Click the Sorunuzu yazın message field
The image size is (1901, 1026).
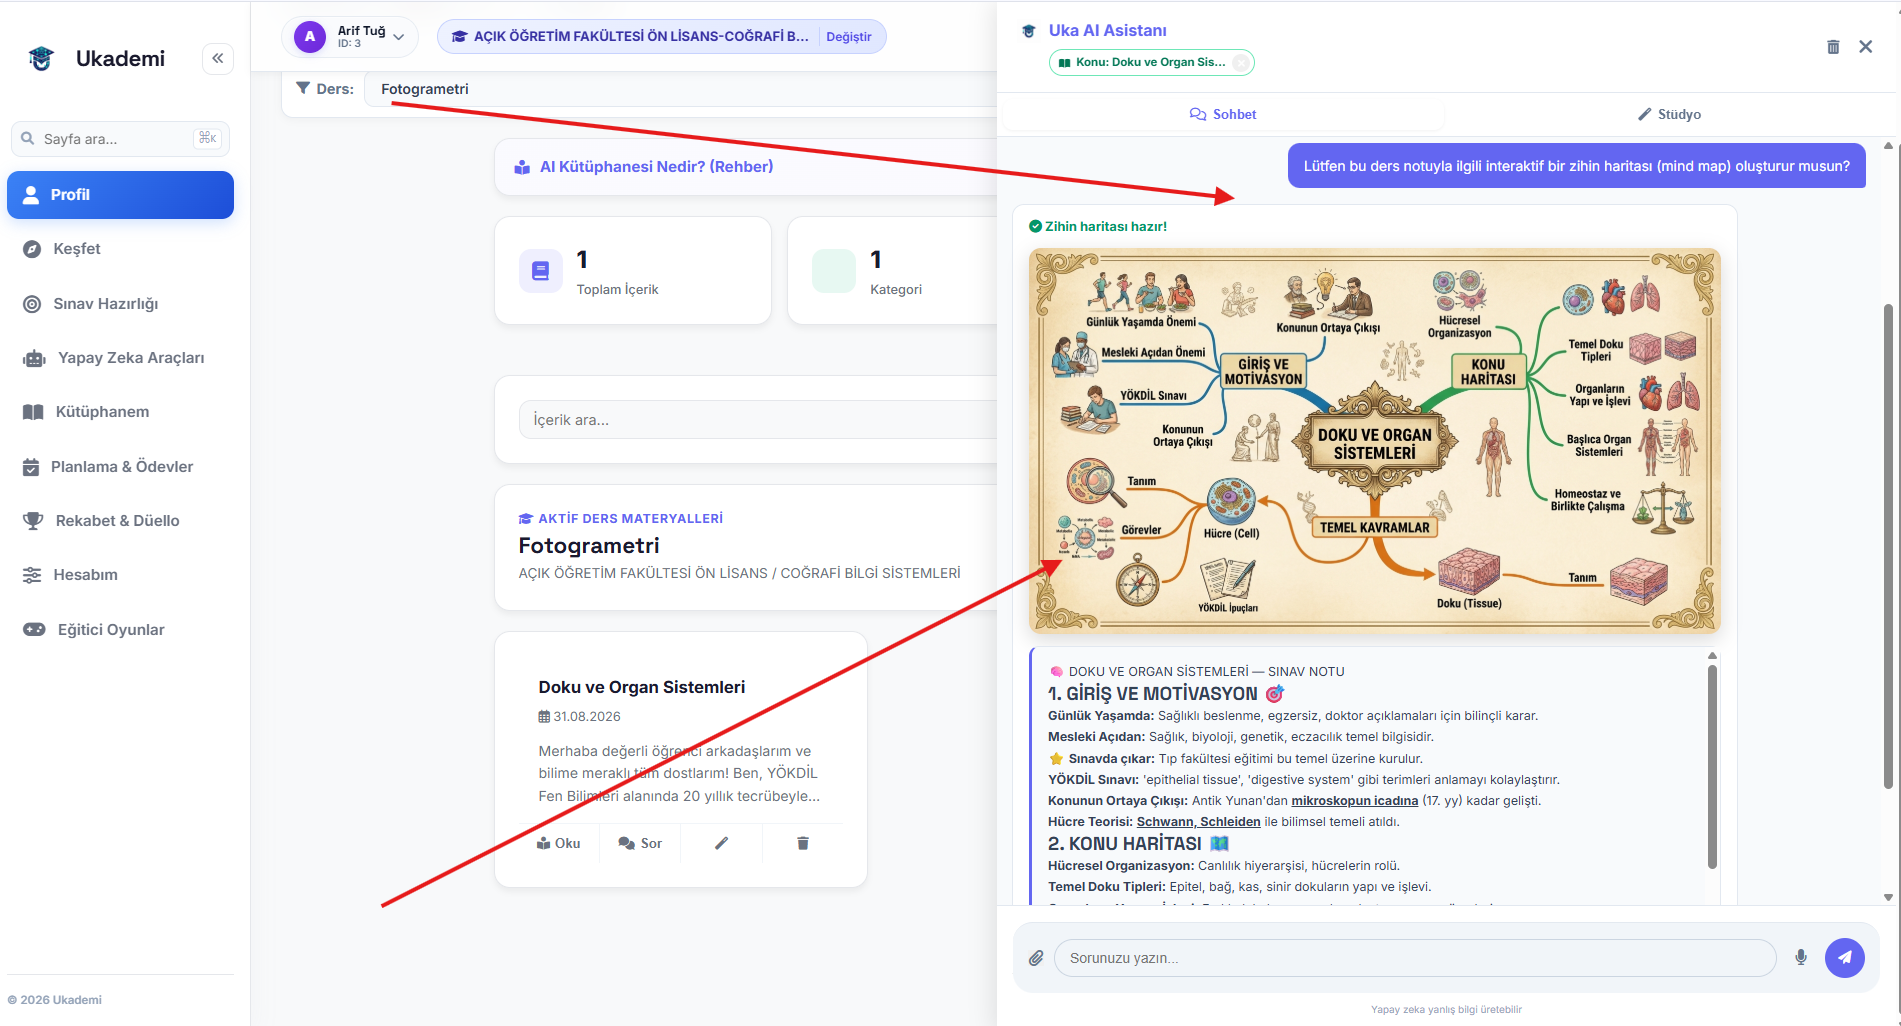click(x=1415, y=958)
